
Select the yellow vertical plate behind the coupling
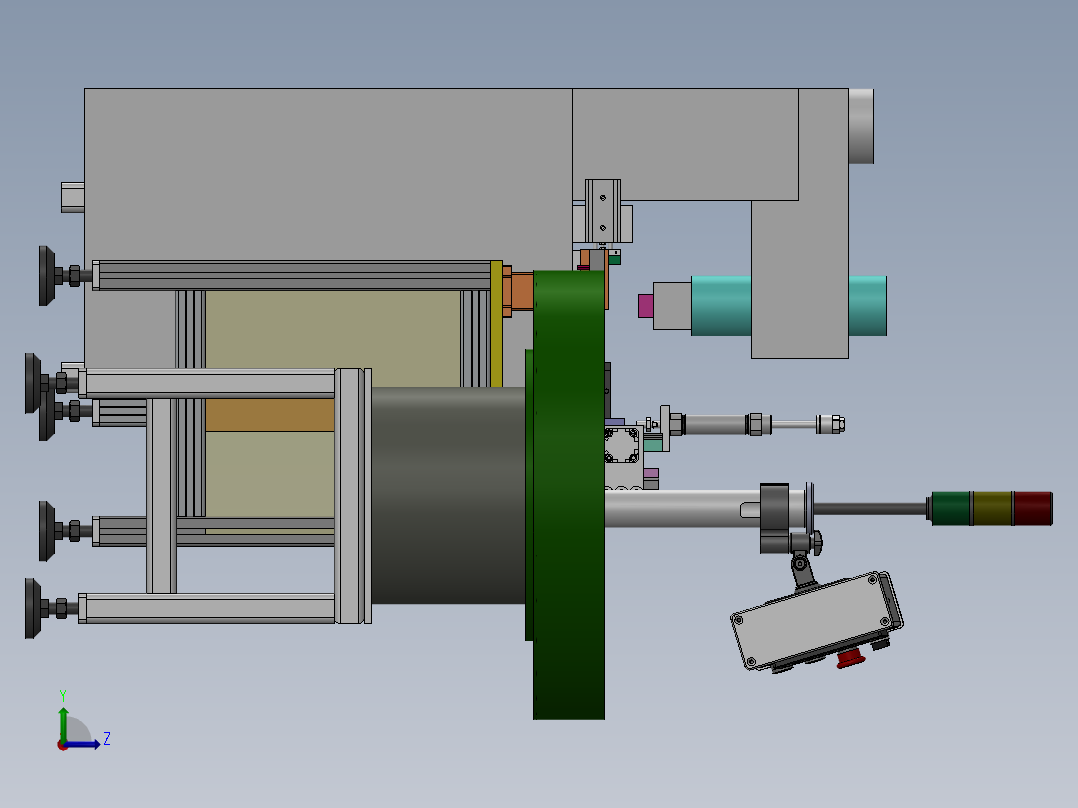[x=496, y=323]
